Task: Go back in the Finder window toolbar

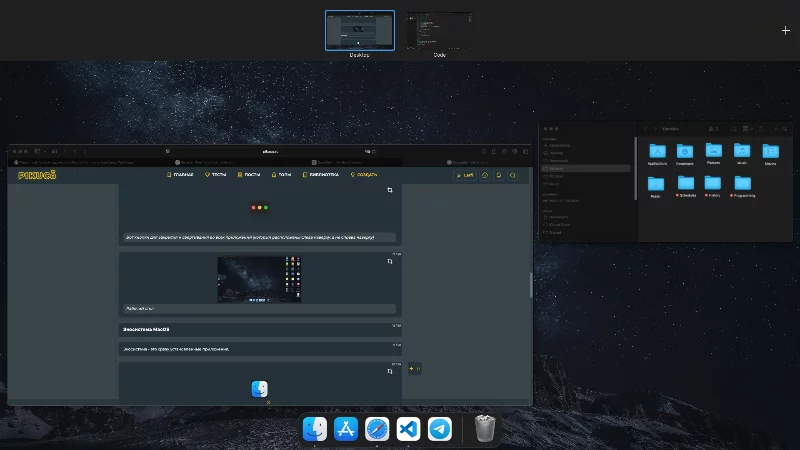Action: [x=645, y=129]
